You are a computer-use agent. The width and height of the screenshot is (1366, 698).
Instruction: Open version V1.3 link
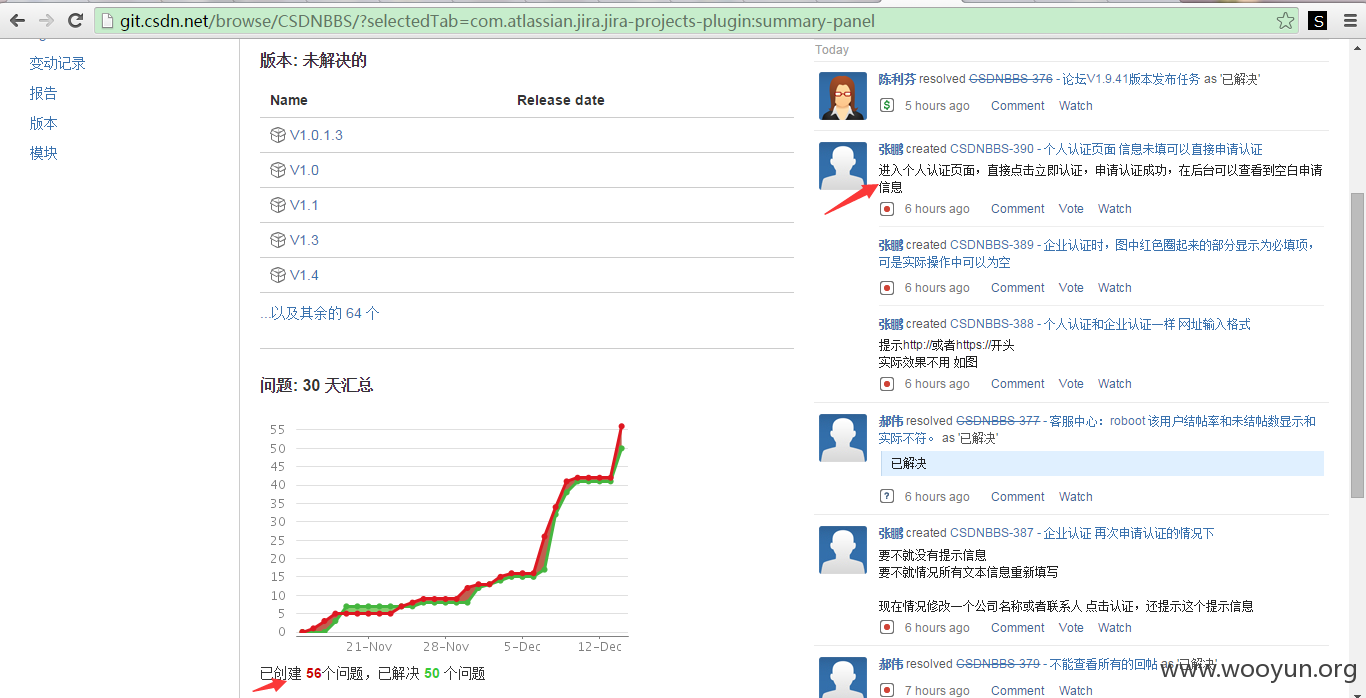[x=304, y=240]
